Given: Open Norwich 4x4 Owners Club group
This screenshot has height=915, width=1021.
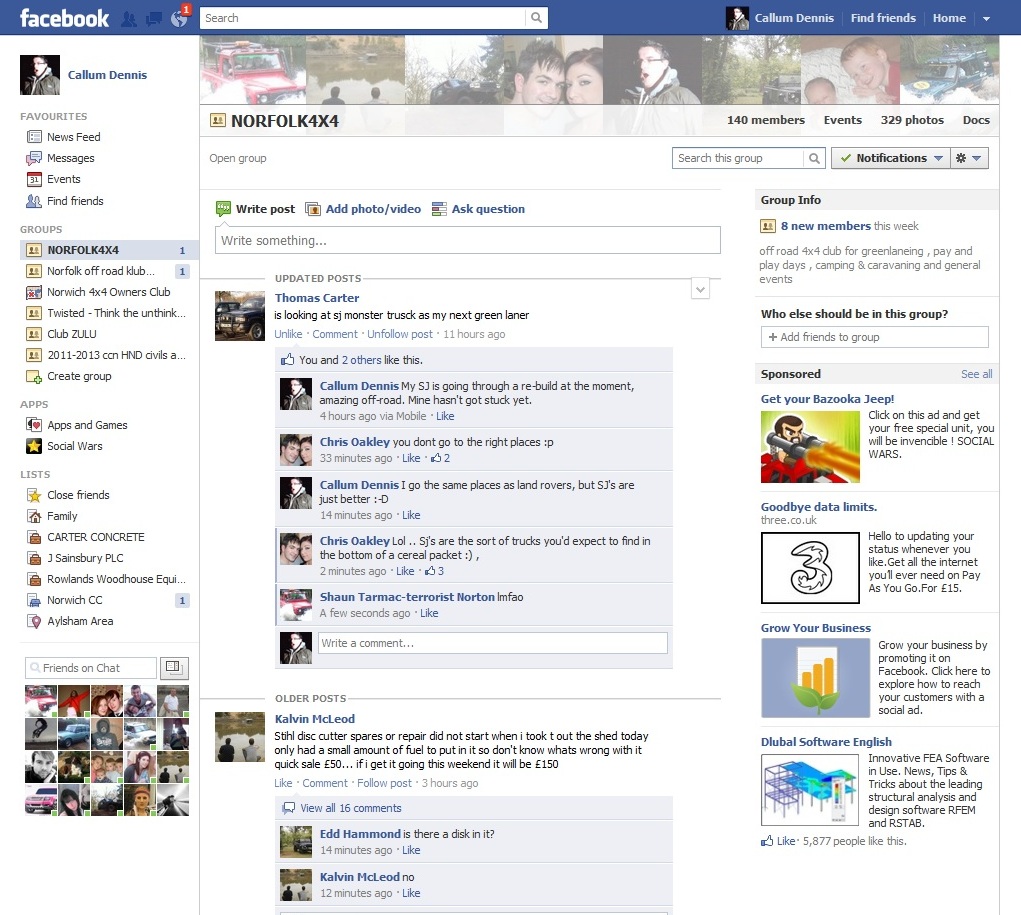Looking at the screenshot, I should pos(108,292).
